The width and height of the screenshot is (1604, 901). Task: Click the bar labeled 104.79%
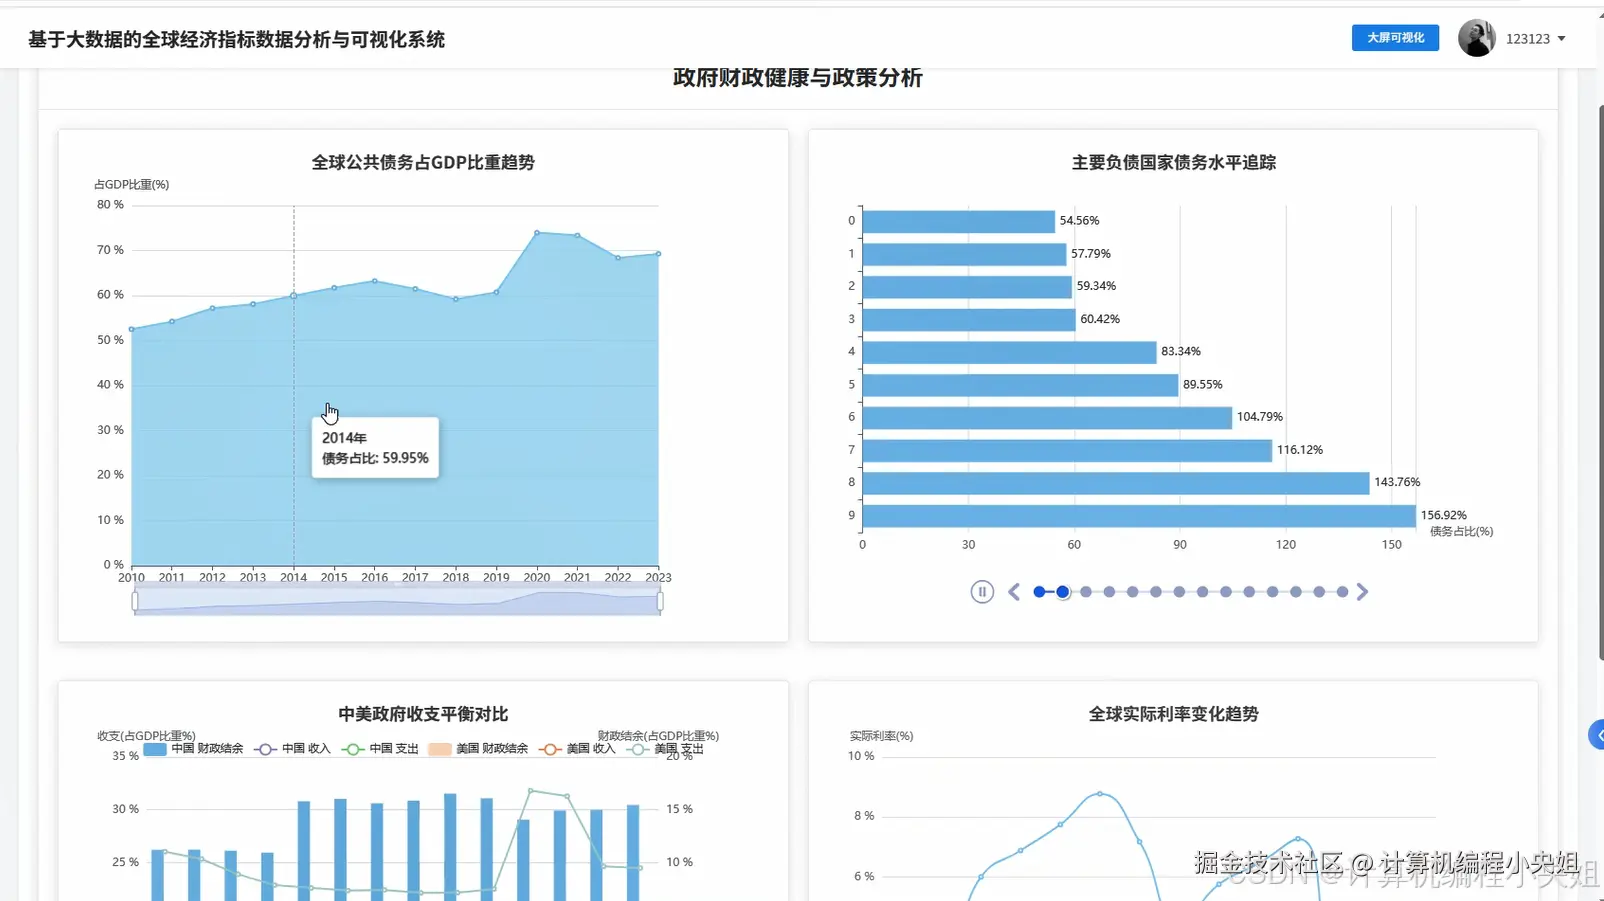1047,417
